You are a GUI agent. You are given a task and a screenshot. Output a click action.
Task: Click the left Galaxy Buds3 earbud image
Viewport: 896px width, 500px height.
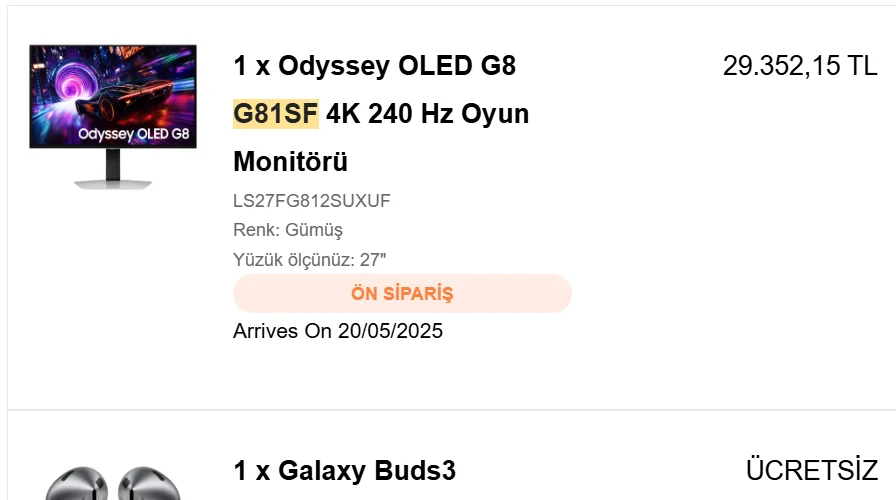pos(73,486)
